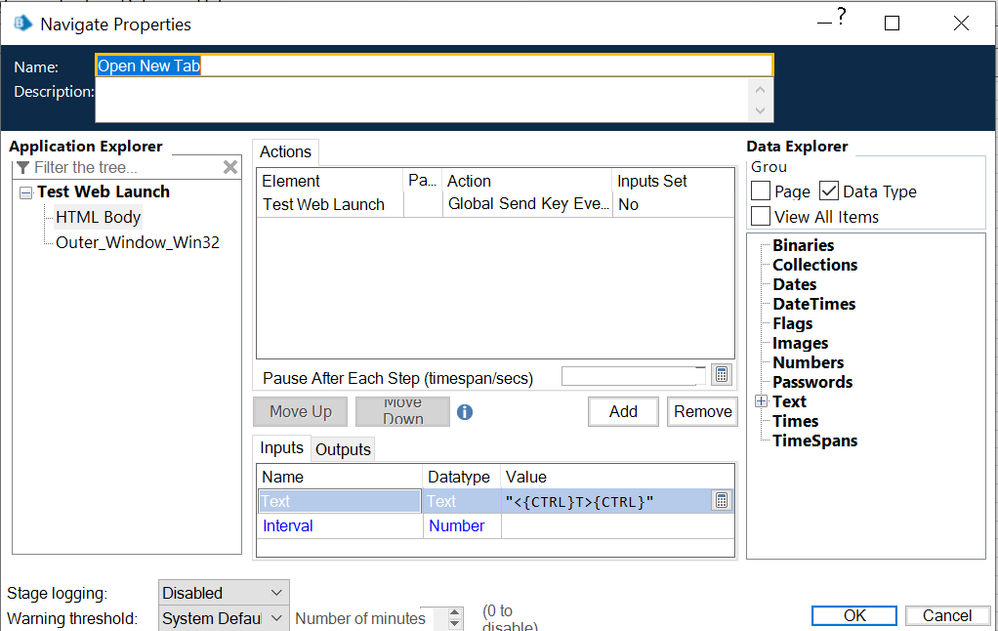Click the Number of minutes field
998x631 pixels.
point(433,618)
